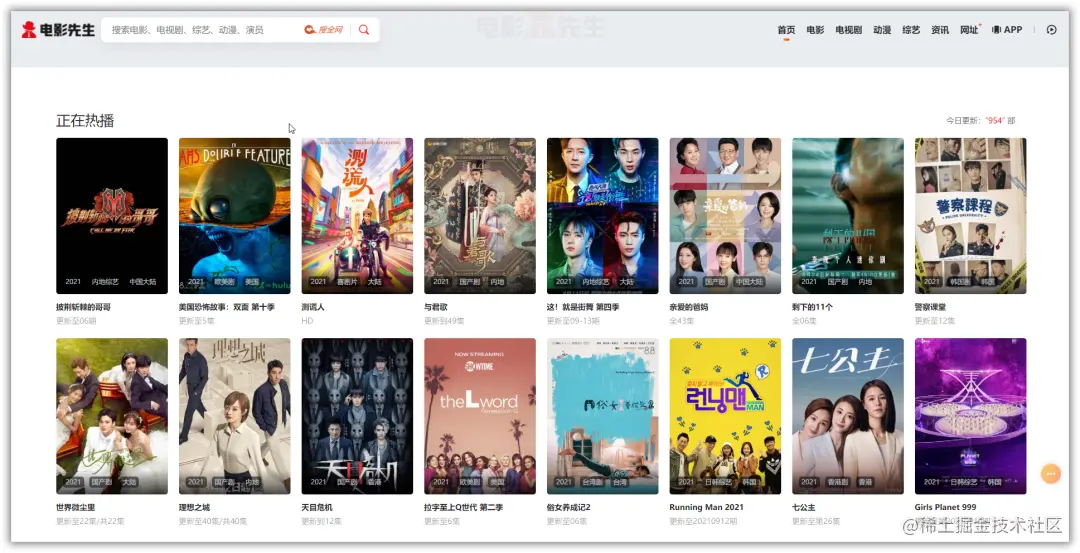Open the 世界微尘里 poster

[x=112, y=416]
